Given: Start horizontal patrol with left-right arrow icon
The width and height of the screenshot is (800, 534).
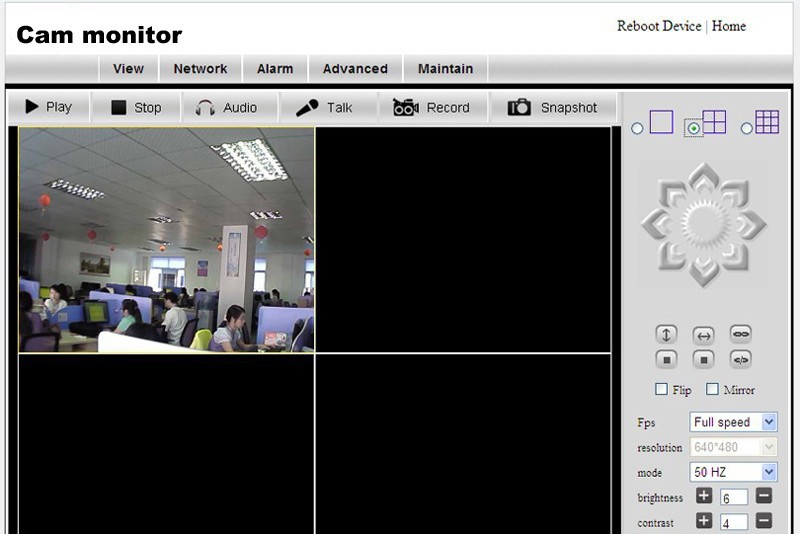Looking at the screenshot, I should point(704,335).
